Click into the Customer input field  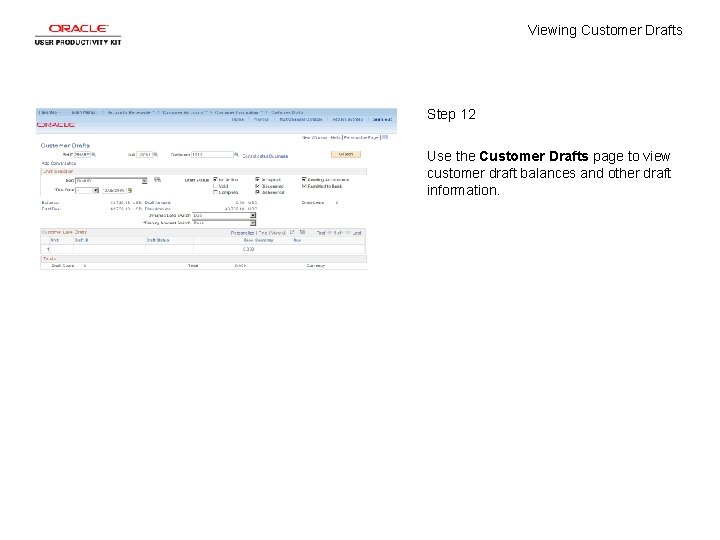pyautogui.click(x=212, y=155)
